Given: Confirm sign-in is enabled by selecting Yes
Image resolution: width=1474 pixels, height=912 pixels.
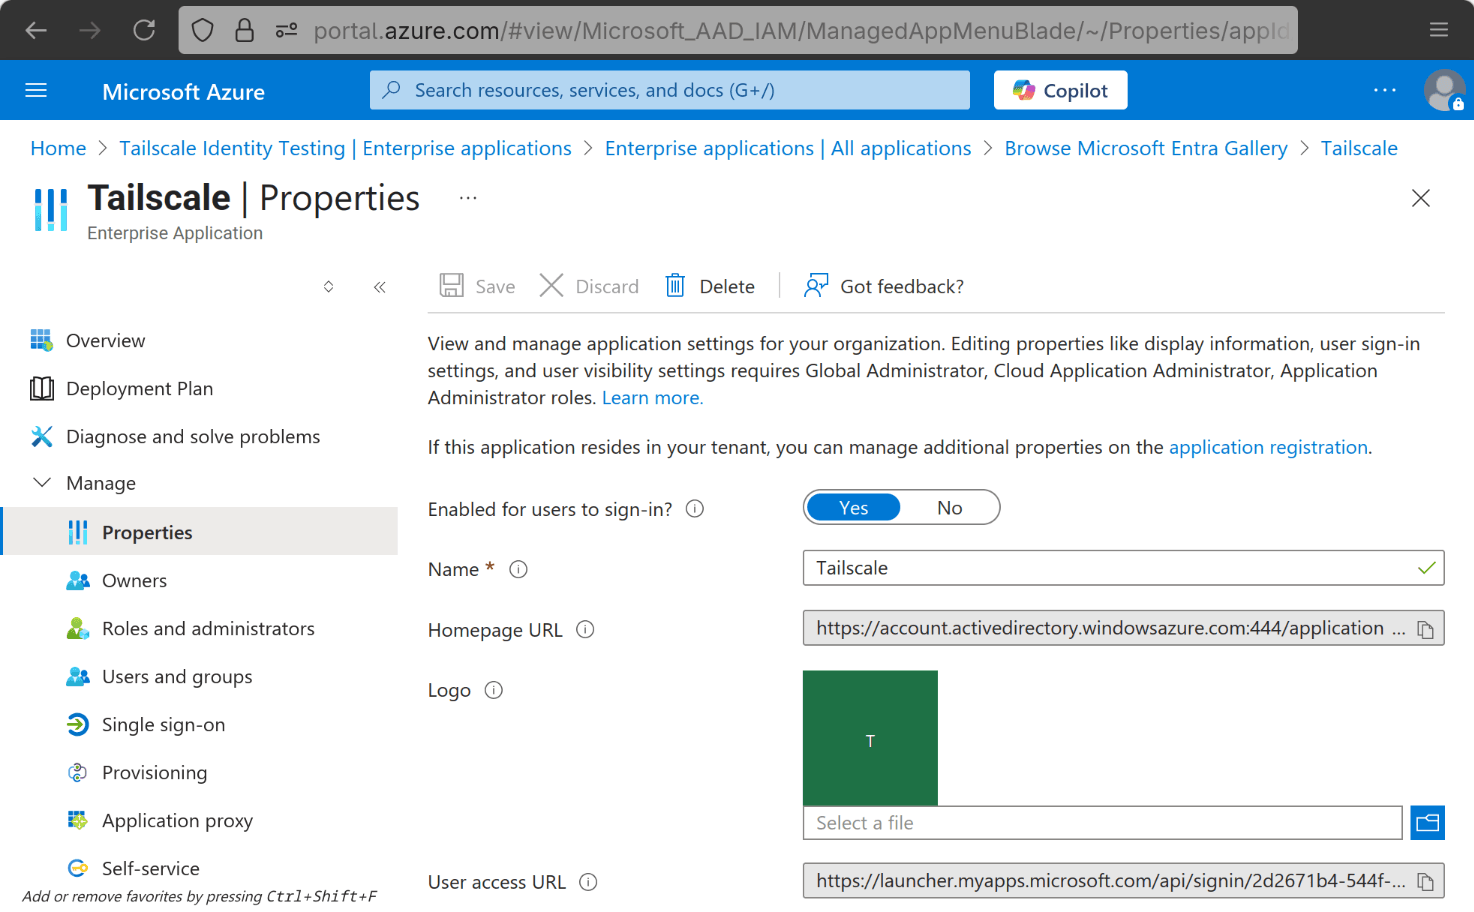Looking at the screenshot, I should tap(853, 507).
